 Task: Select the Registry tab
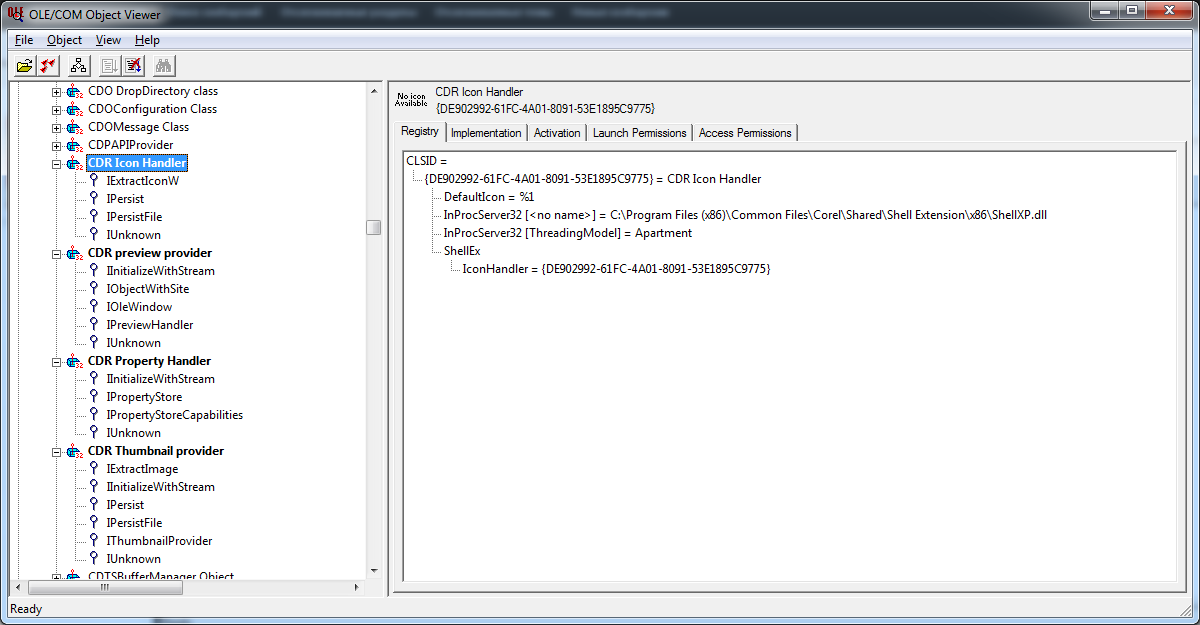coord(420,131)
